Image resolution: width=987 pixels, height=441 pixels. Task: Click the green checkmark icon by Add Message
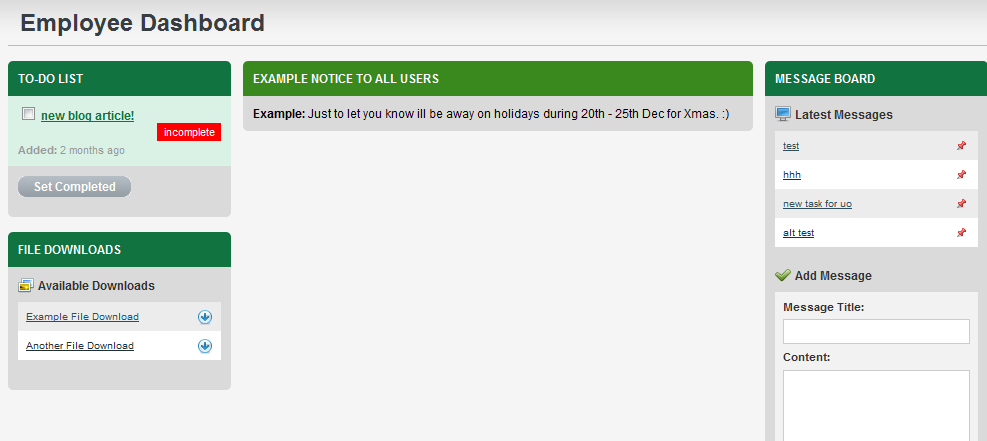783,275
